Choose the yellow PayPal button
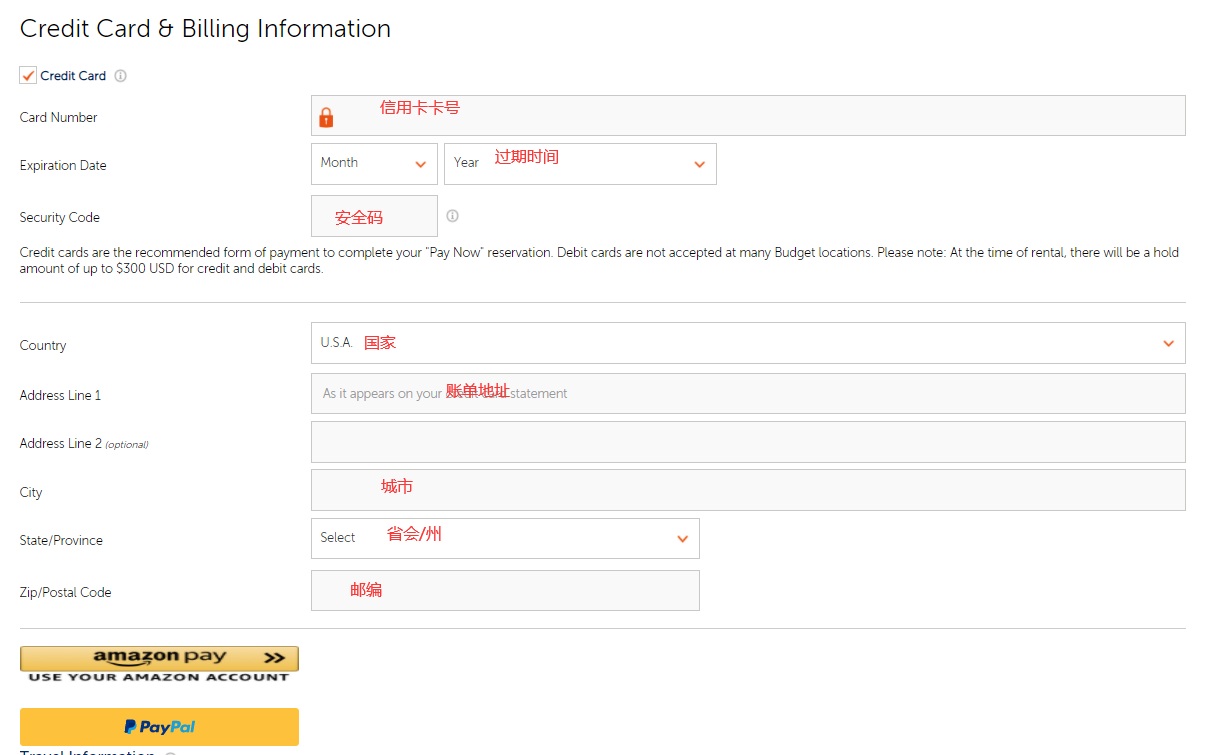1214x755 pixels. tap(159, 727)
